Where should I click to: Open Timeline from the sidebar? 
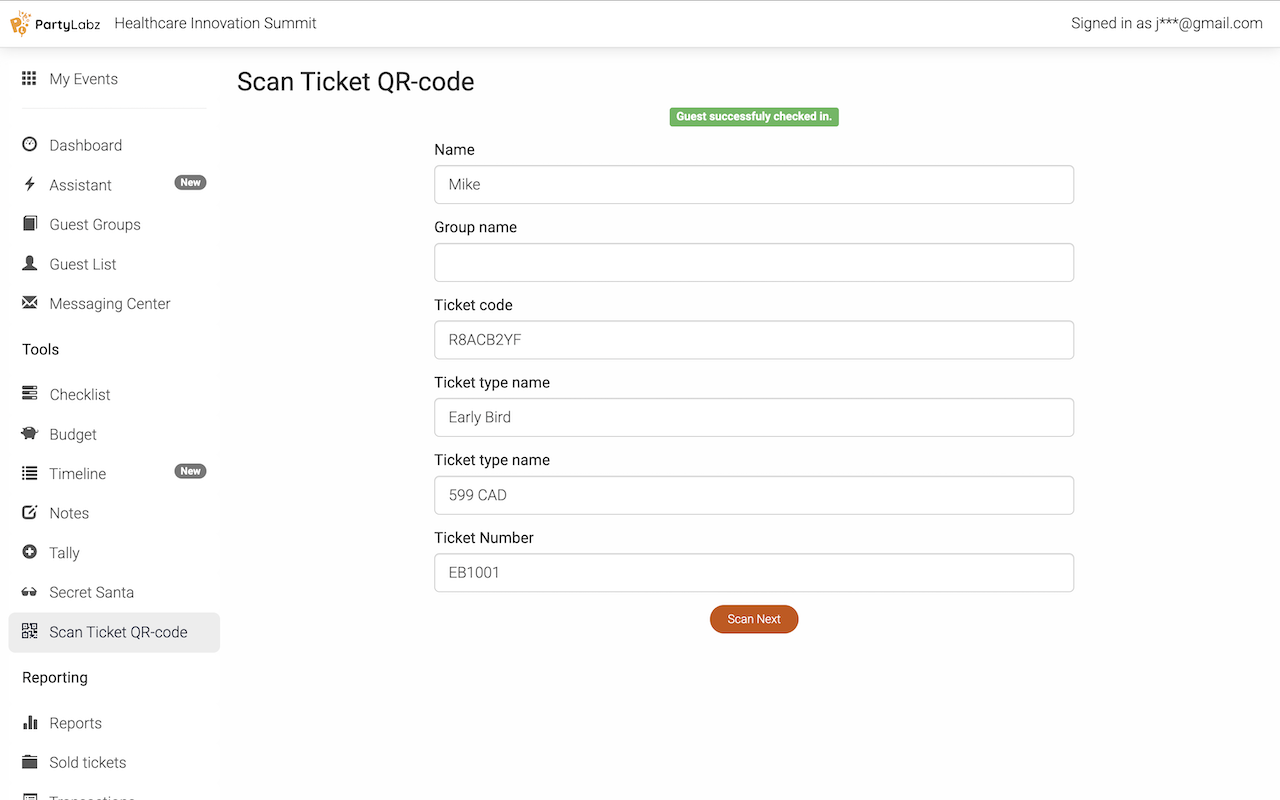point(78,474)
